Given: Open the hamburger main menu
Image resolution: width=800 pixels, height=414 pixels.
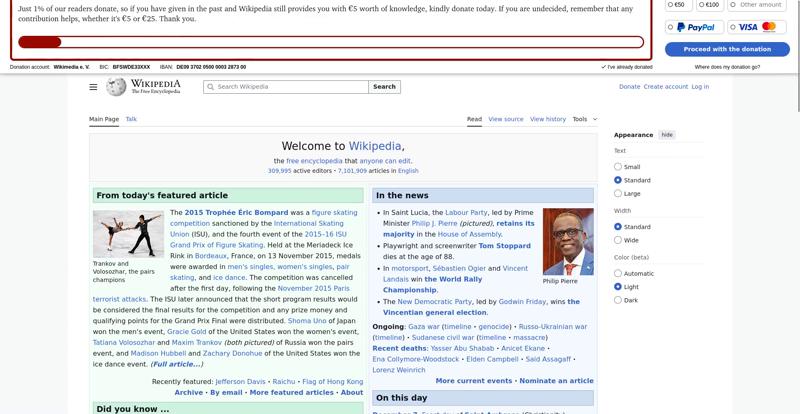Looking at the screenshot, I should pos(93,87).
